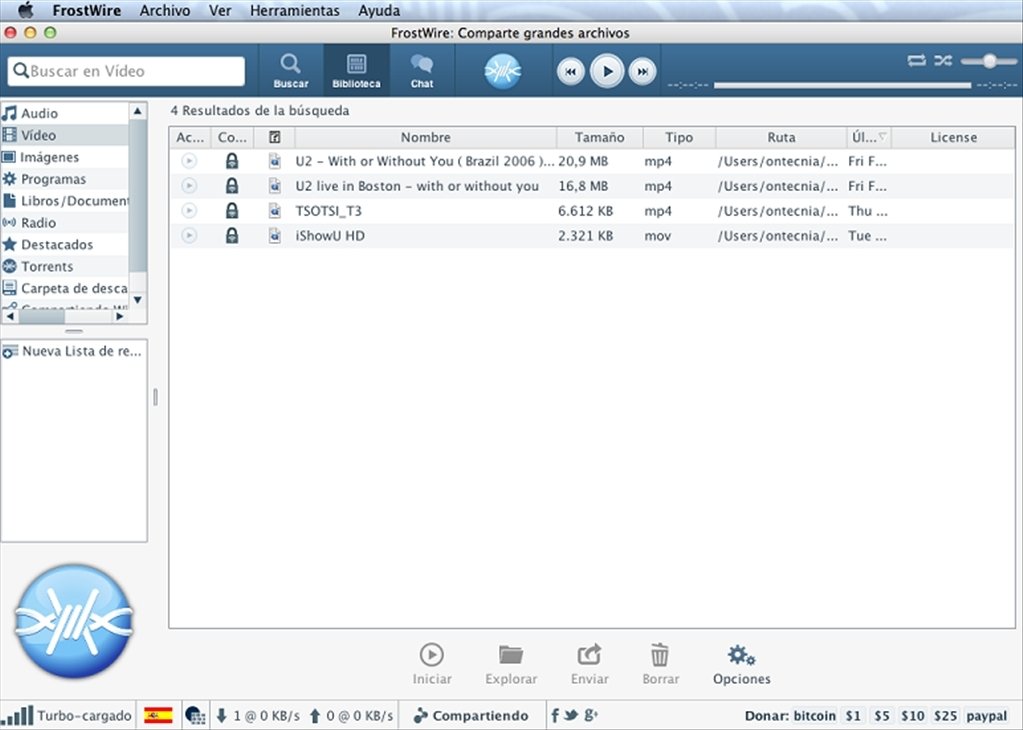Toggle sharing lock for TSOTSI_T3
This screenshot has width=1023, height=730.
232,211
